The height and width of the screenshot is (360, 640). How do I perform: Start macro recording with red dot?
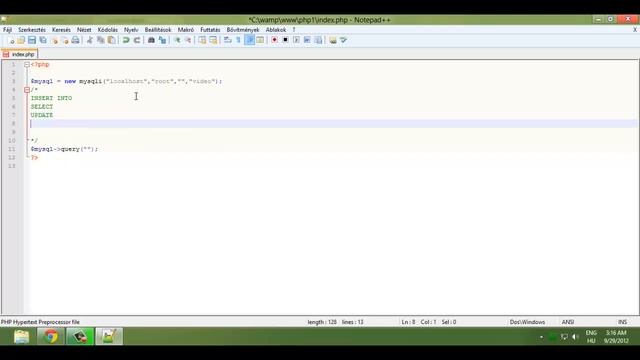275,40
